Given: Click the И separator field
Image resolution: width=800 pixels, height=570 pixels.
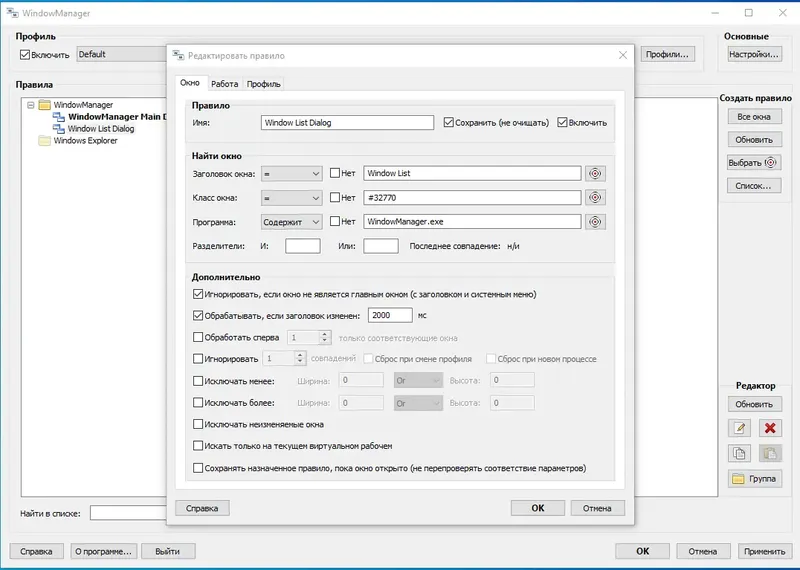Looking at the screenshot, I should pyautogui.click(x=303, y=246).
